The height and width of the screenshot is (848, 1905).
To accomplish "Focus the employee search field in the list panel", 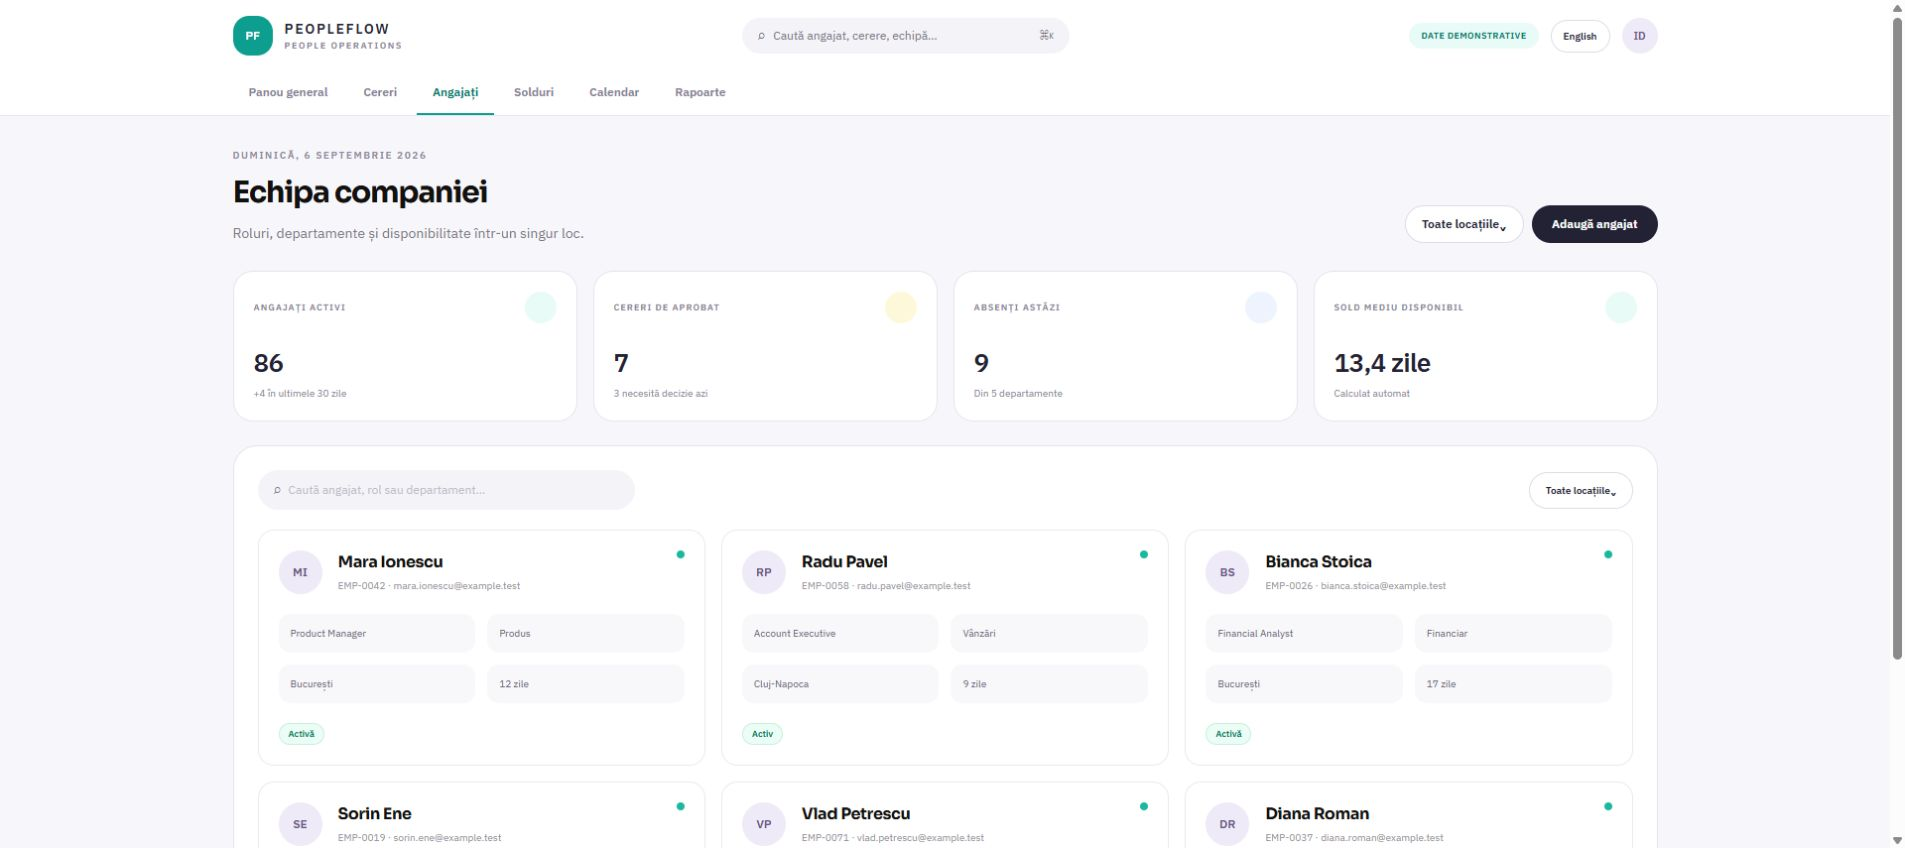I will pos(446,490).
